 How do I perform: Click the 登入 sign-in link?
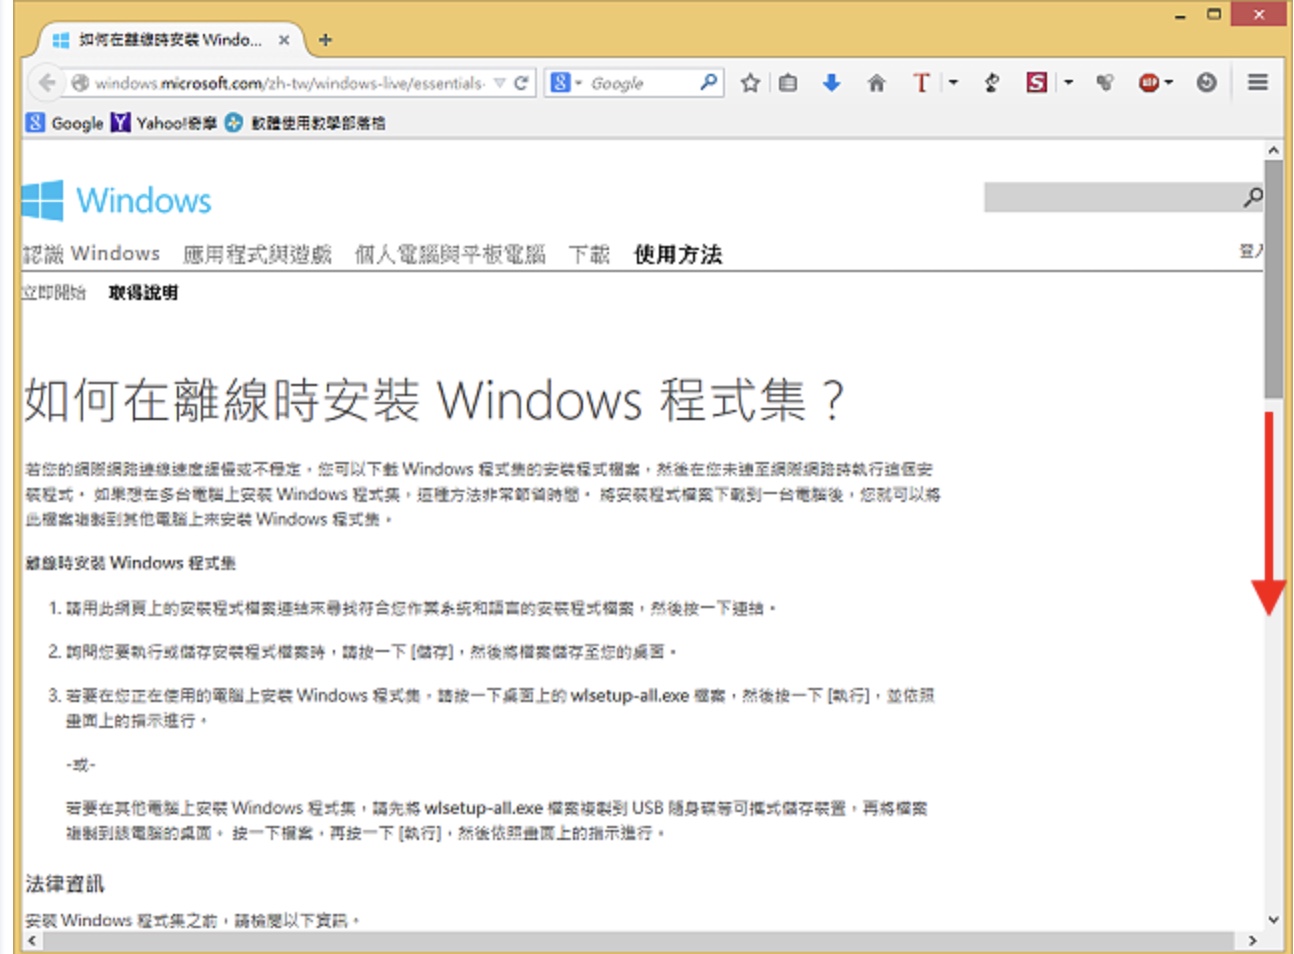1251,251
